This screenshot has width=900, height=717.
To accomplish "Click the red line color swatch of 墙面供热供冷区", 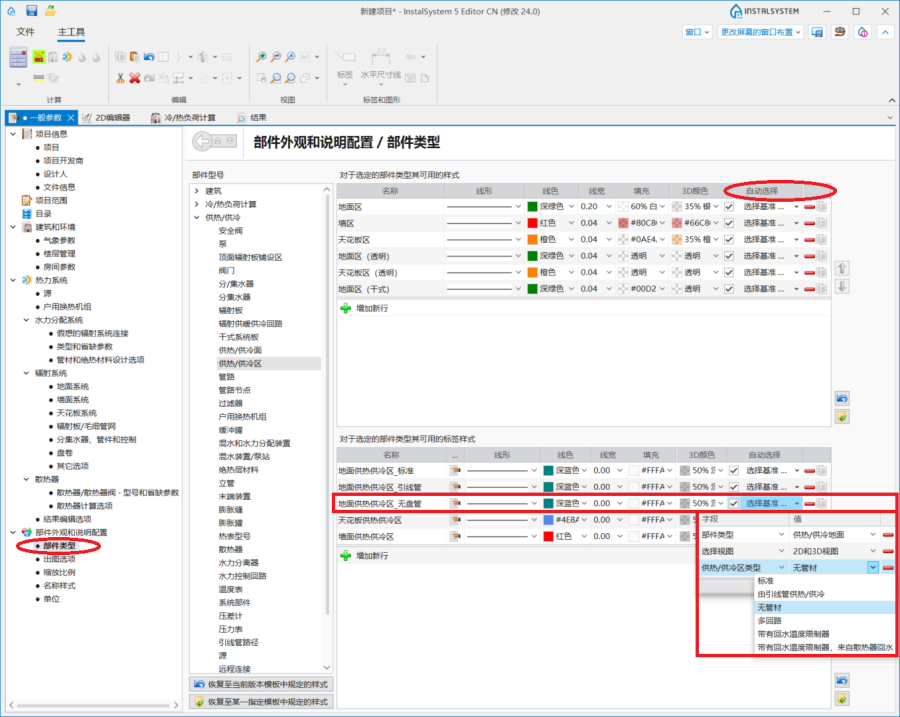I will pyautogui.click(x=548, y=536).
